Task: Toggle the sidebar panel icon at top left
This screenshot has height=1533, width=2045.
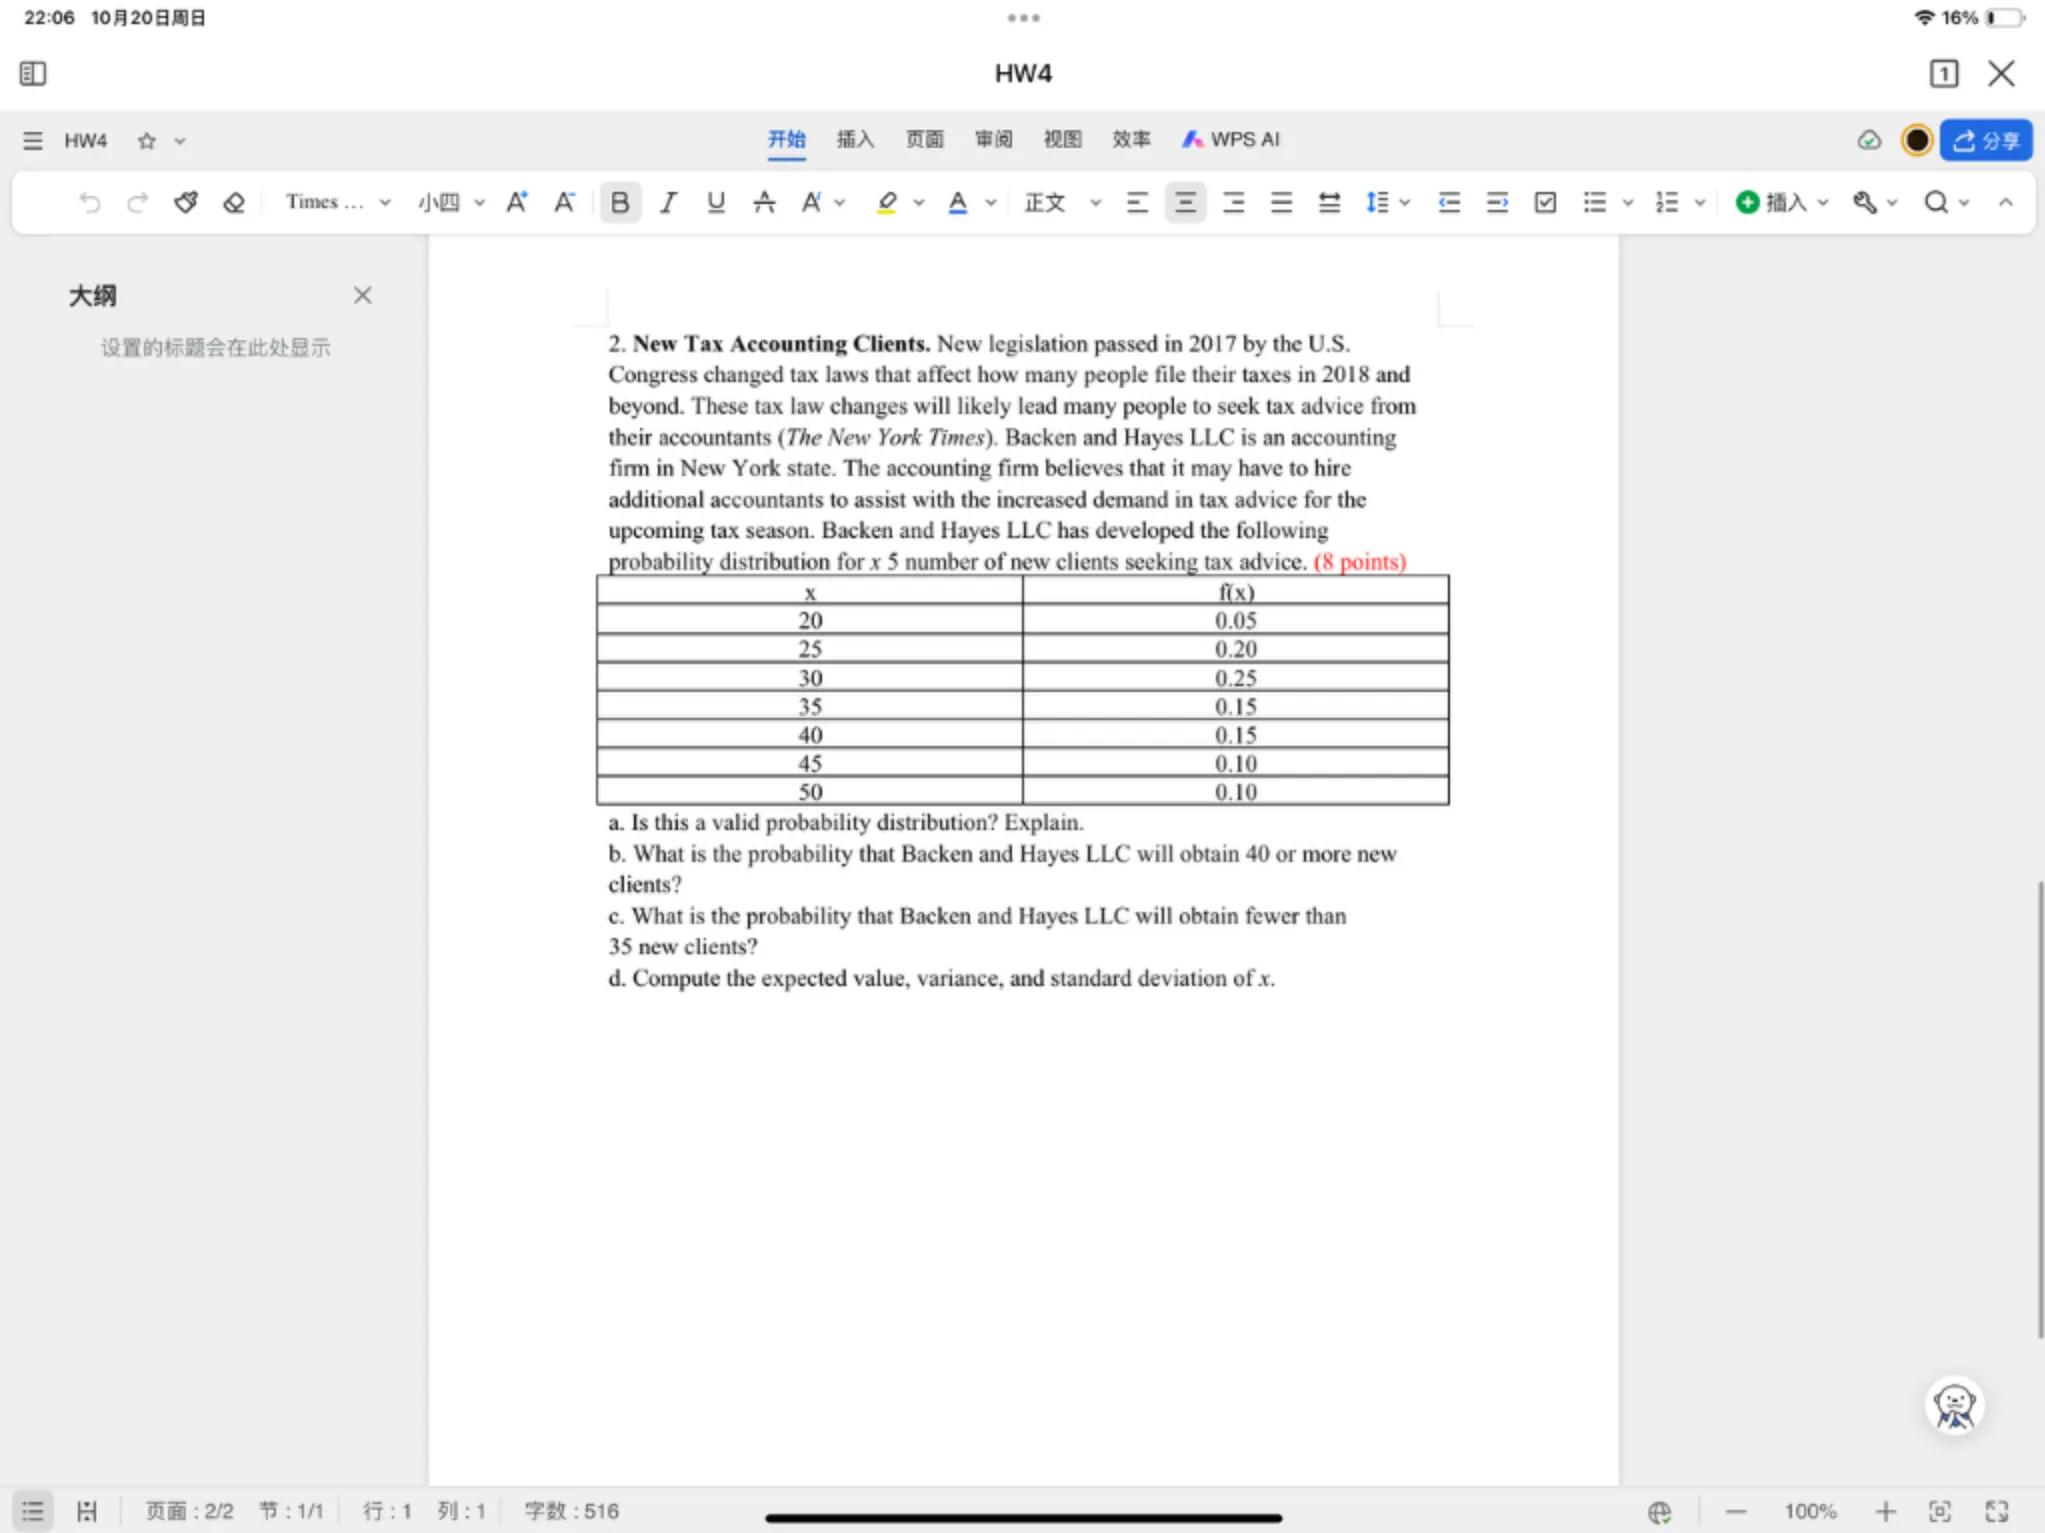Action: click(x=33, y=74)
